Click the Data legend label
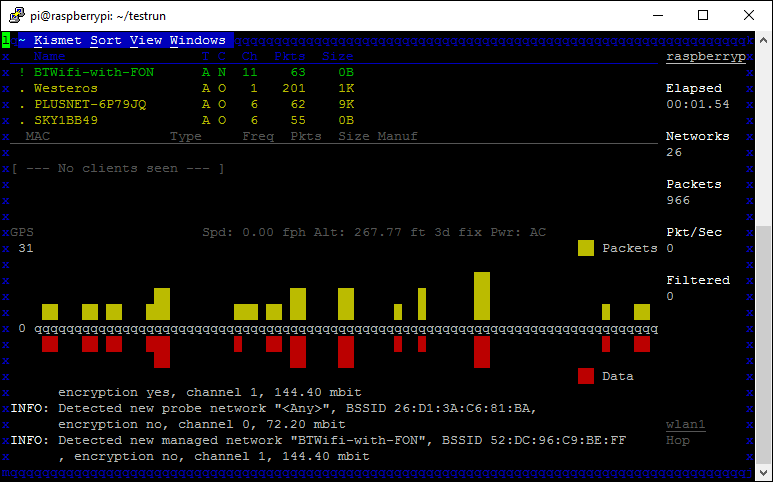 [618, 377]
